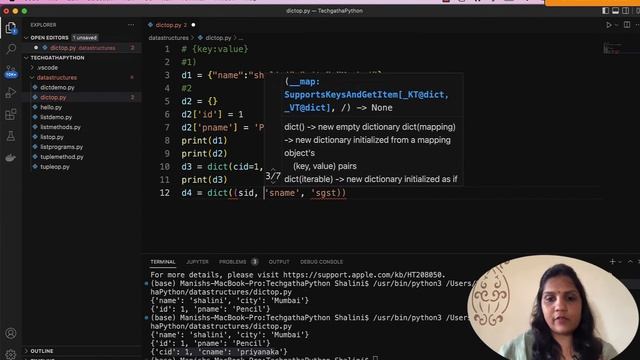Open hello.py in the file tree
The width and height of the screenshot is (640, 360).
(51, 107)
